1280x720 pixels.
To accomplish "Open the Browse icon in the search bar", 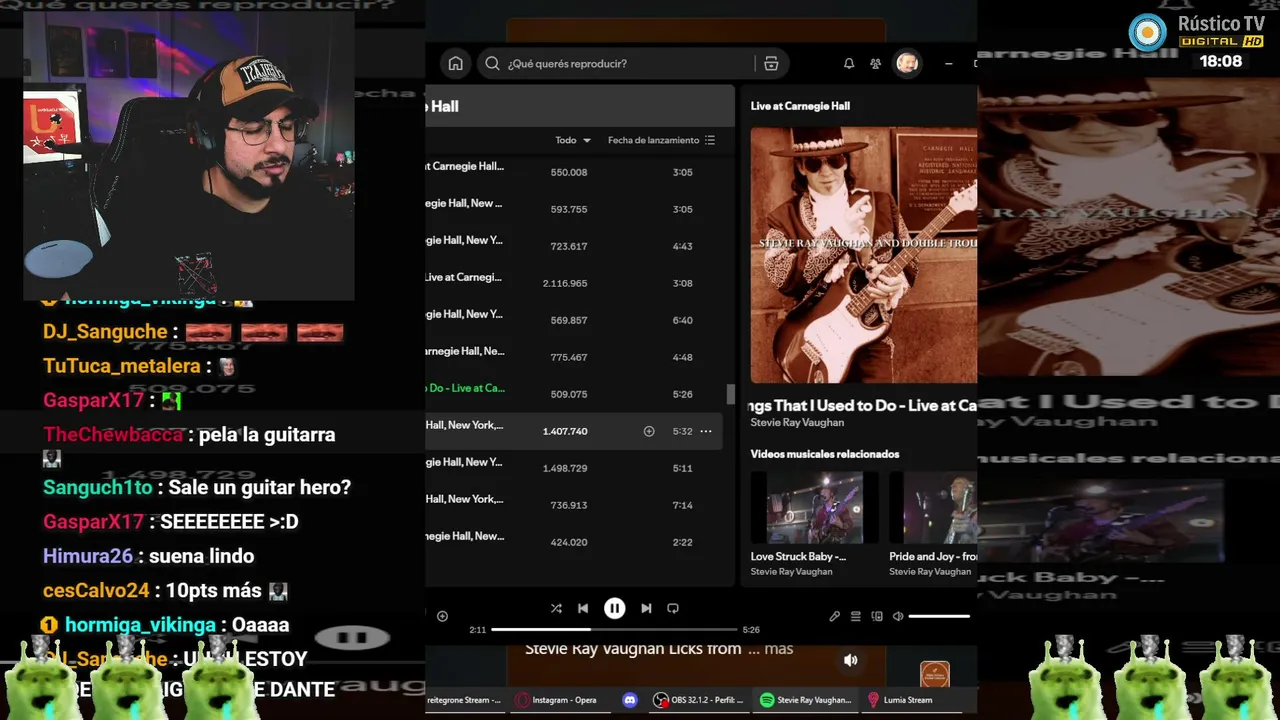I will coord(771,64).
